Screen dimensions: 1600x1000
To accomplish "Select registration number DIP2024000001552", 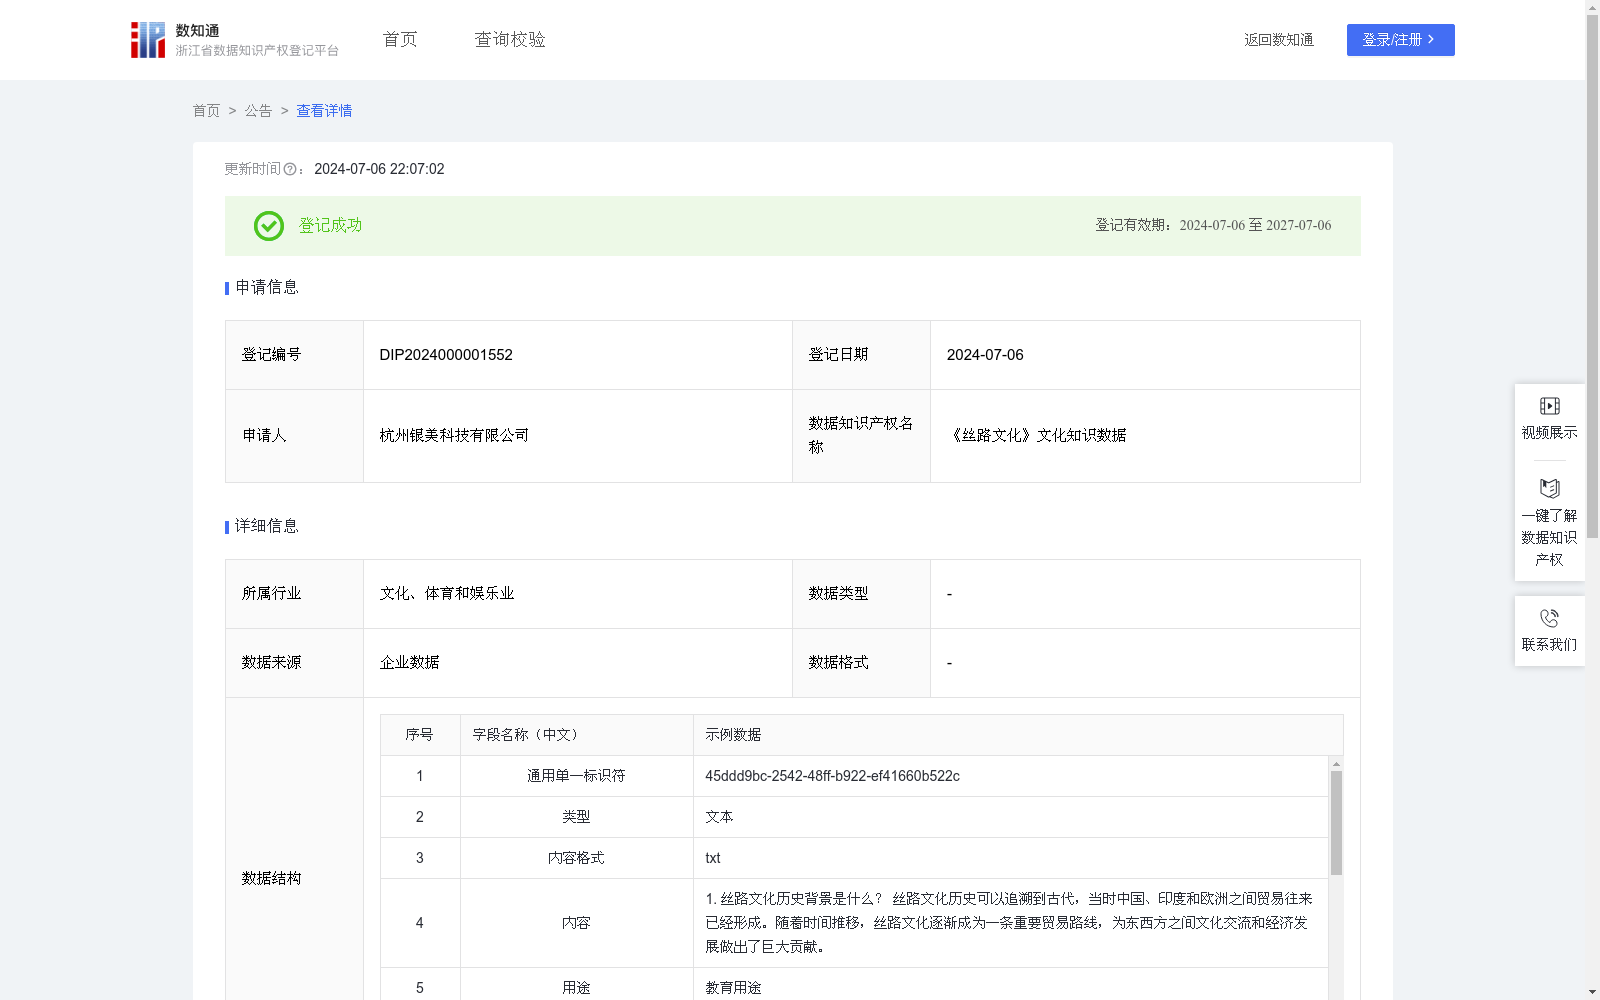I will tap(446, 355).
